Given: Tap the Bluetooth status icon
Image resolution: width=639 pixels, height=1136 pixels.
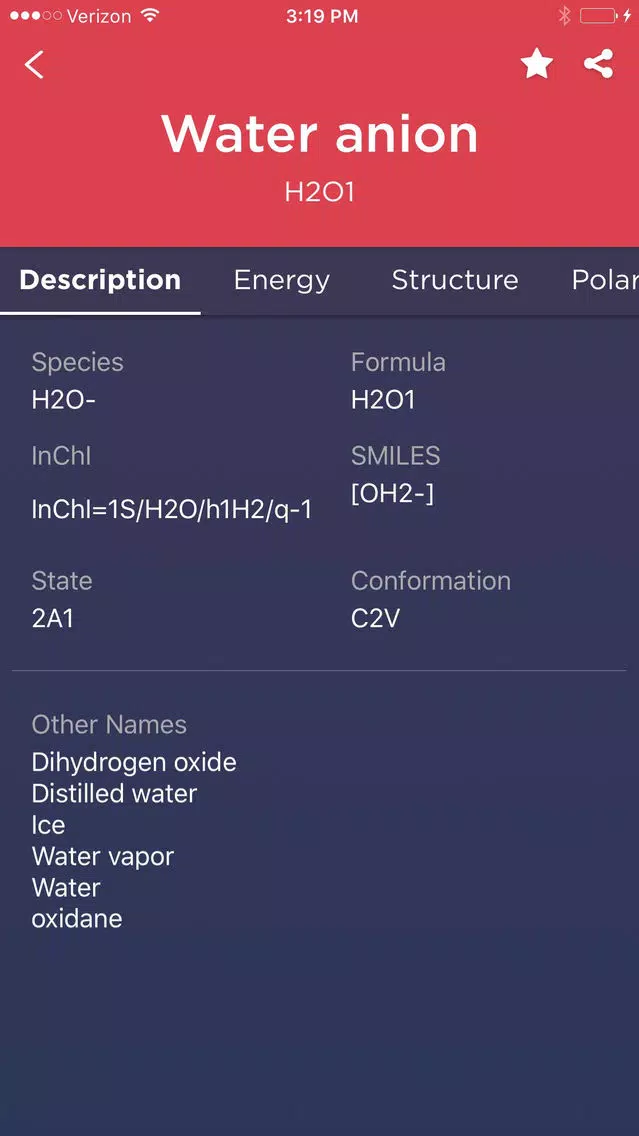Looking at the screenshot, I should [564, 16].
